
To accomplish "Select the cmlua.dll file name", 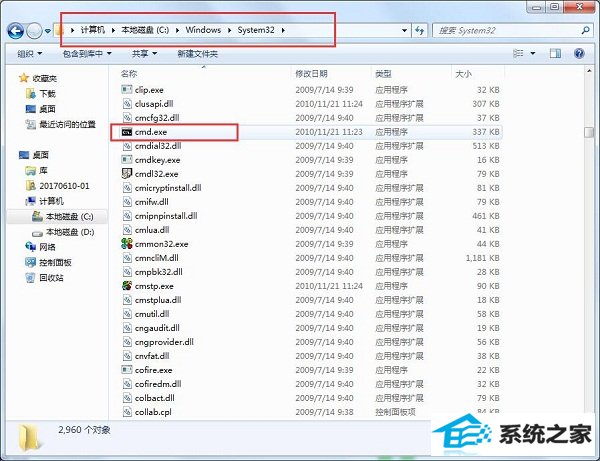I will 152,230.
